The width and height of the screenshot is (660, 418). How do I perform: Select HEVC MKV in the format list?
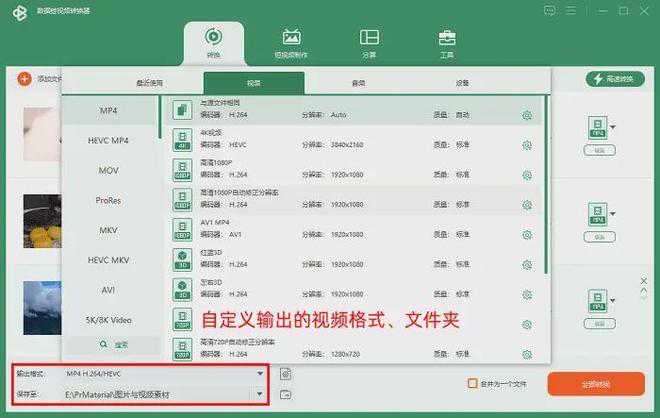(x=108, y=260)
